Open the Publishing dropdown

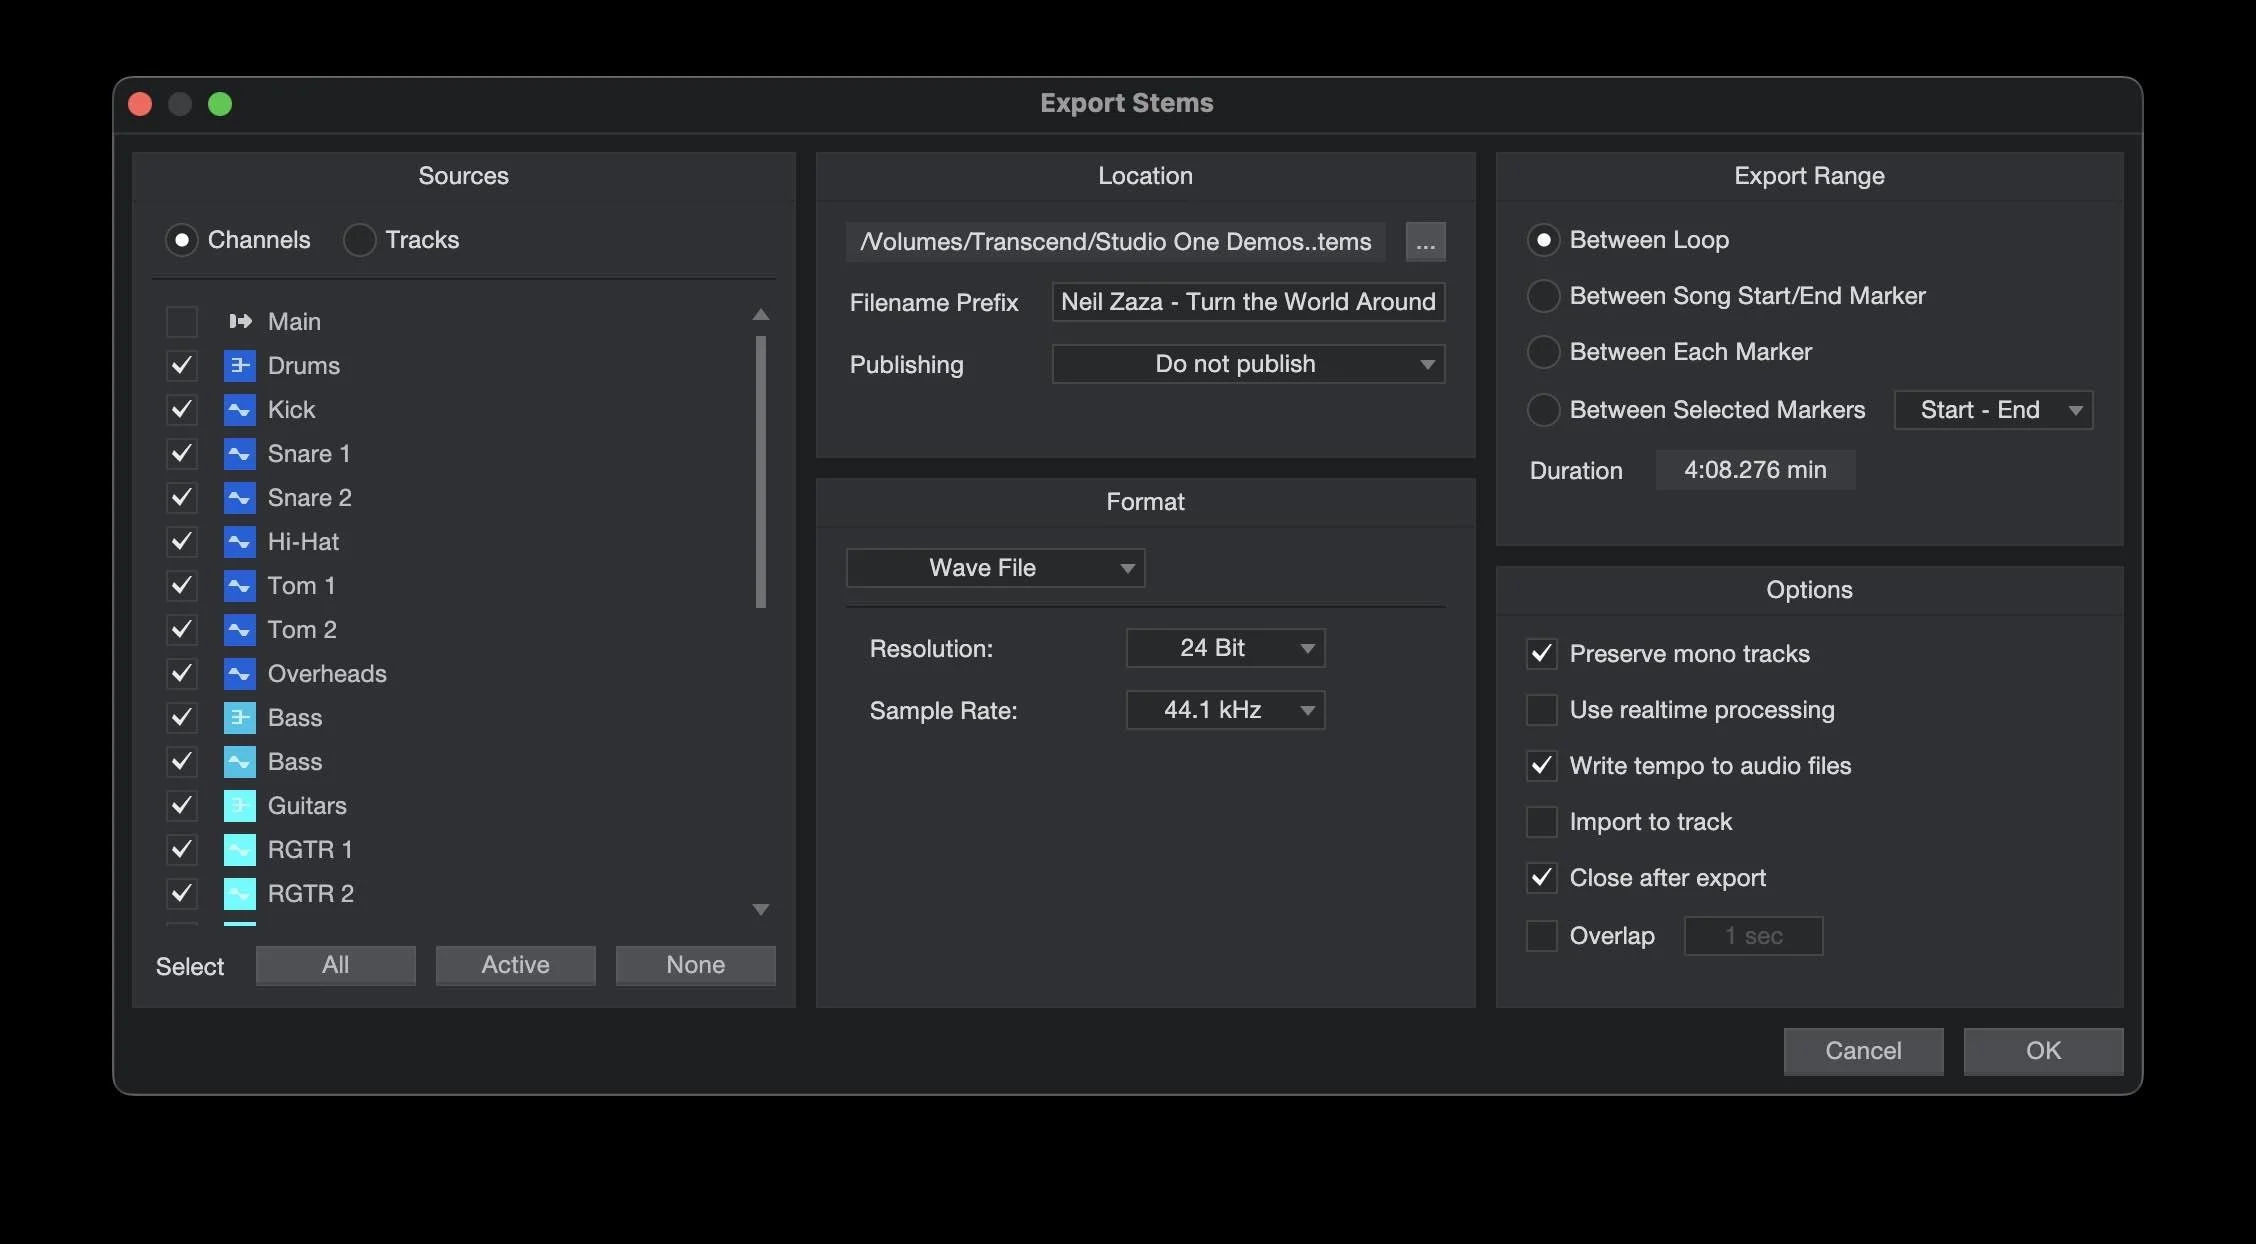pyautogui.click(x=1247, y=364)
